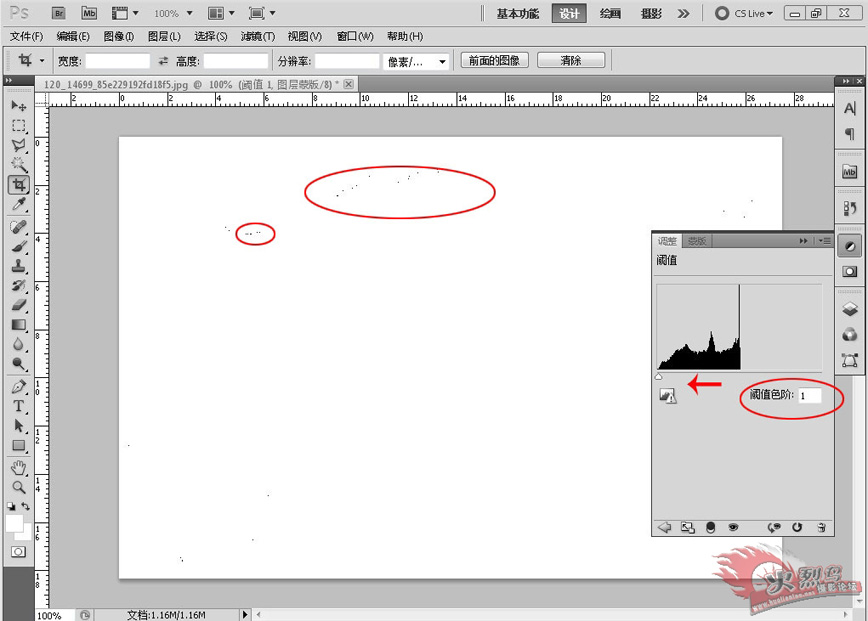Select the Move tool
The image size is (868, 621).
click(18, 106)
